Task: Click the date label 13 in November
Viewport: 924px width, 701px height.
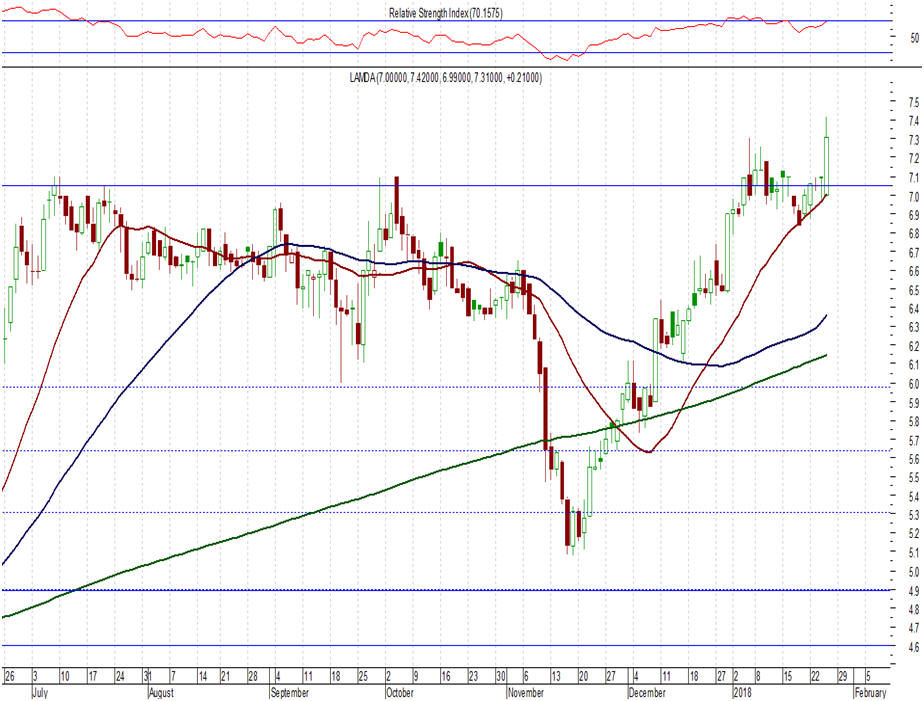Action: pos(556,676)
